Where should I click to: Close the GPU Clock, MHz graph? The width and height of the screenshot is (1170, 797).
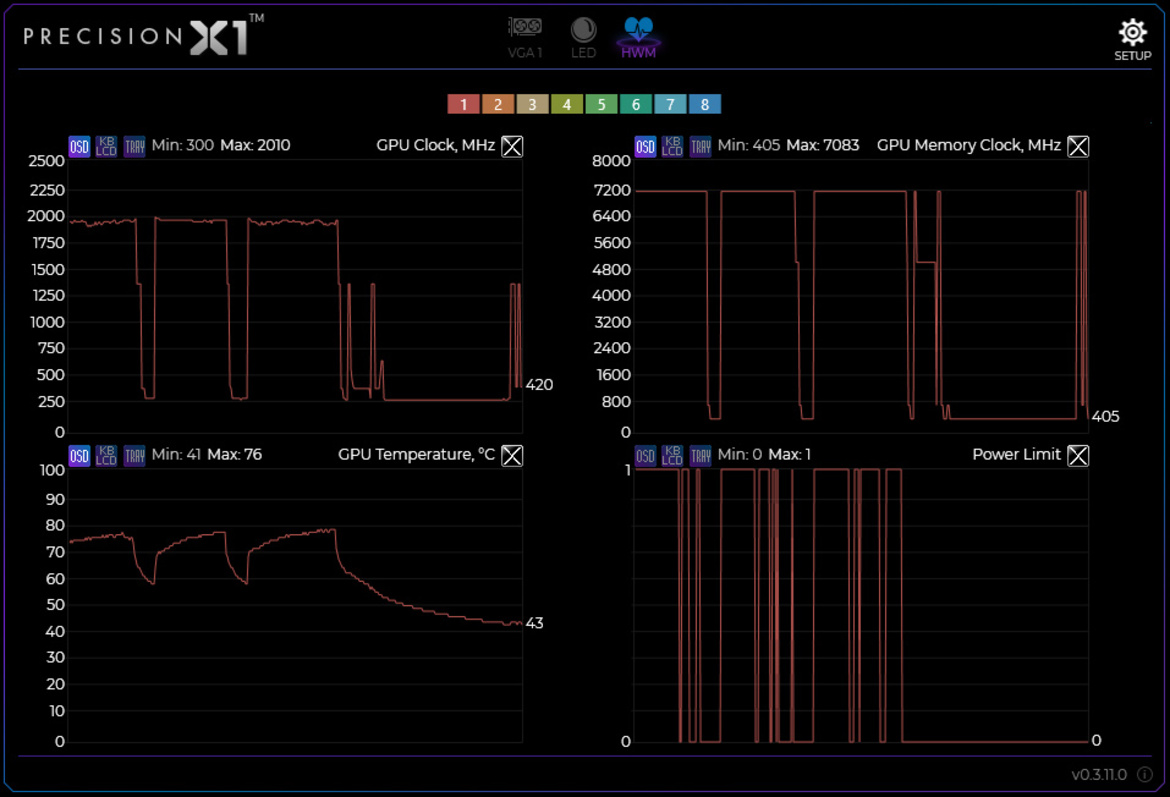point(512,146)
